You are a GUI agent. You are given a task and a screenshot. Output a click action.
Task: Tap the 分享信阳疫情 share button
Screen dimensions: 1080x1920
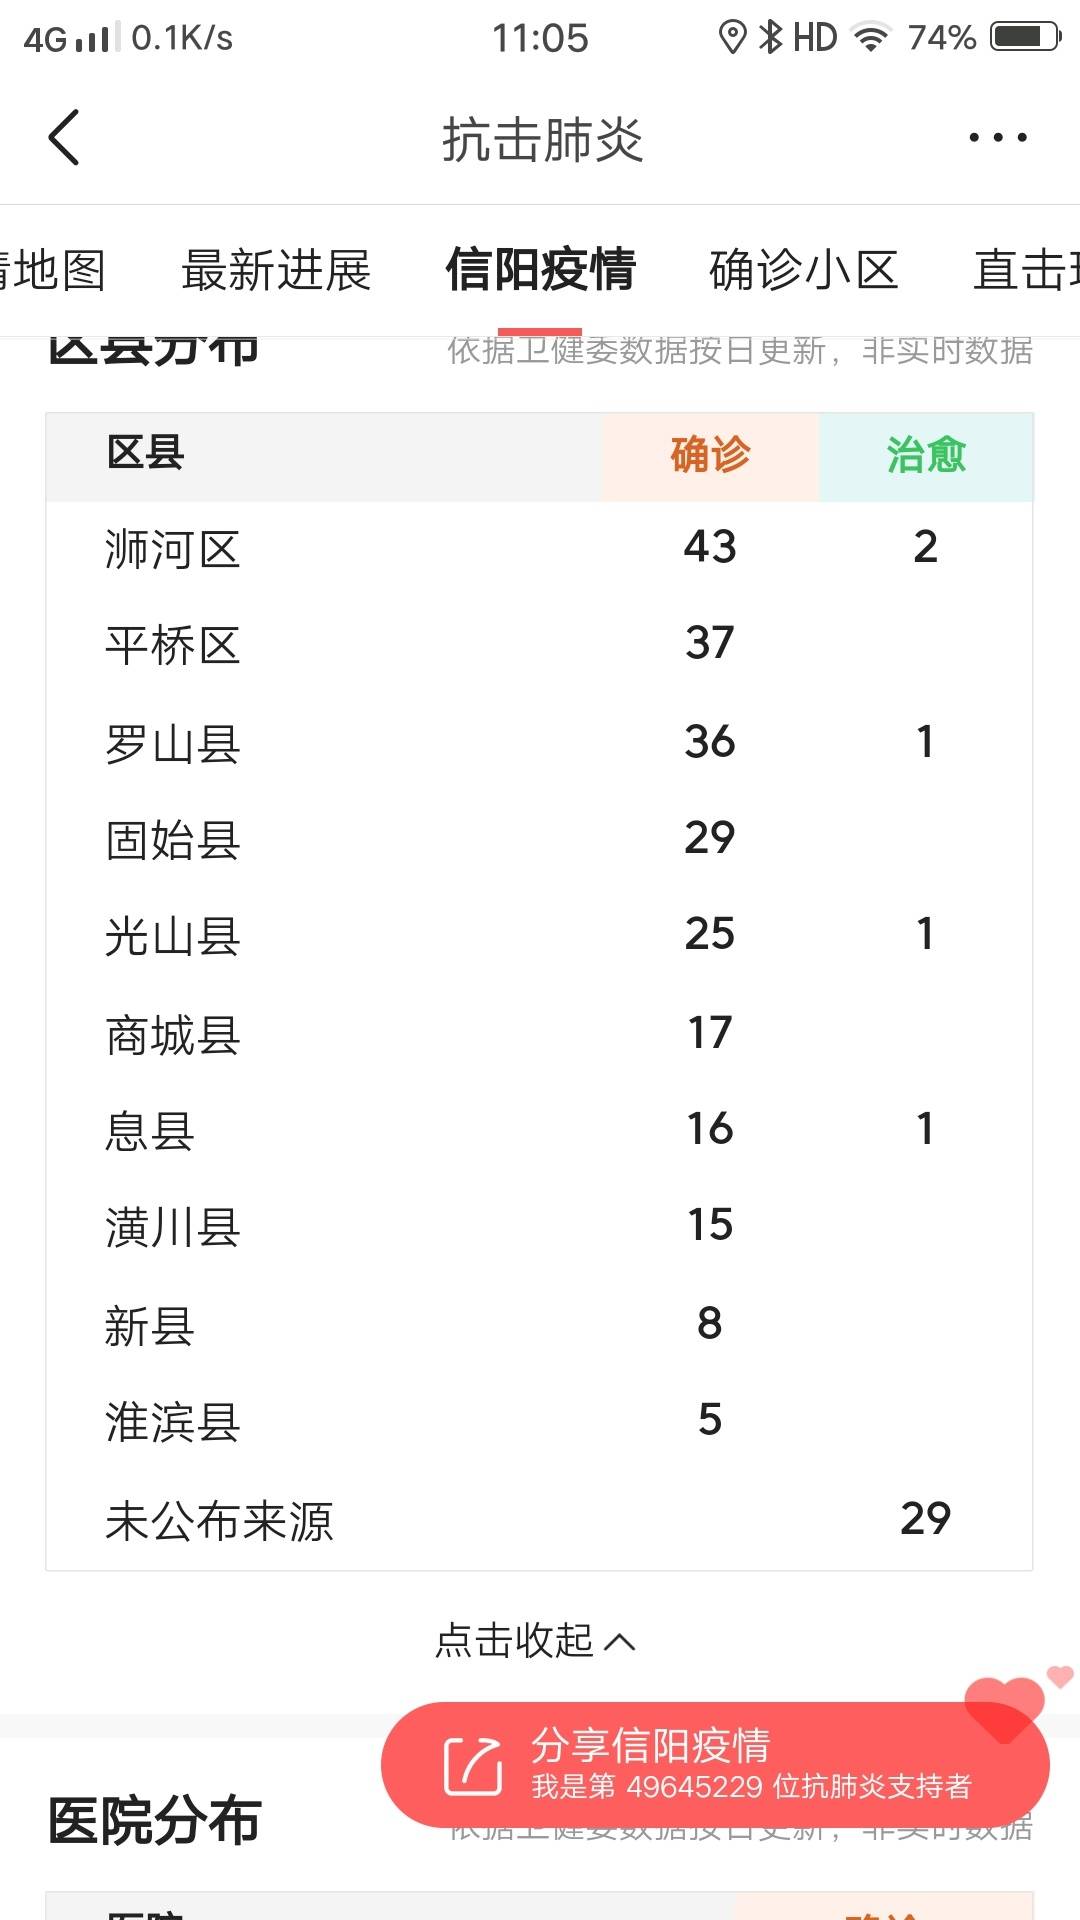(715, 1765)
